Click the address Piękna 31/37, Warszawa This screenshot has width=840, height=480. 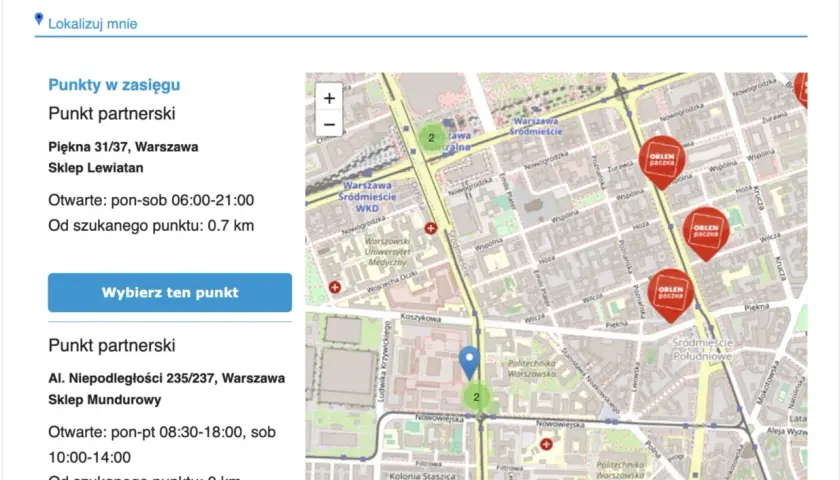coord(123,147)
